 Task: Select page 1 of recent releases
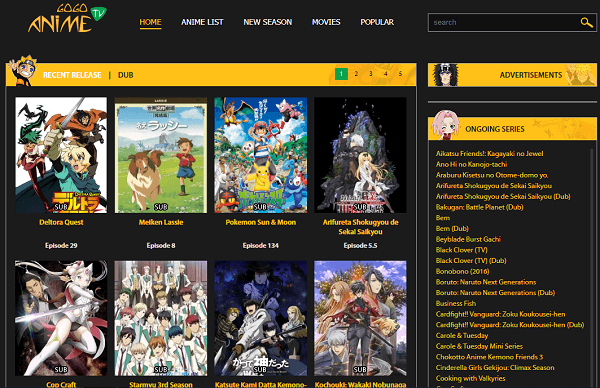coord(341,74)
